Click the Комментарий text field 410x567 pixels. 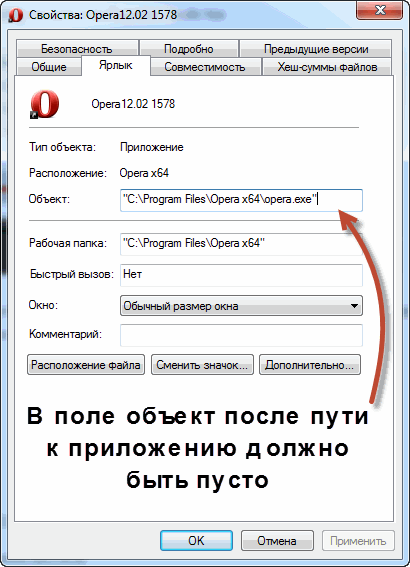tap(241, 335)
